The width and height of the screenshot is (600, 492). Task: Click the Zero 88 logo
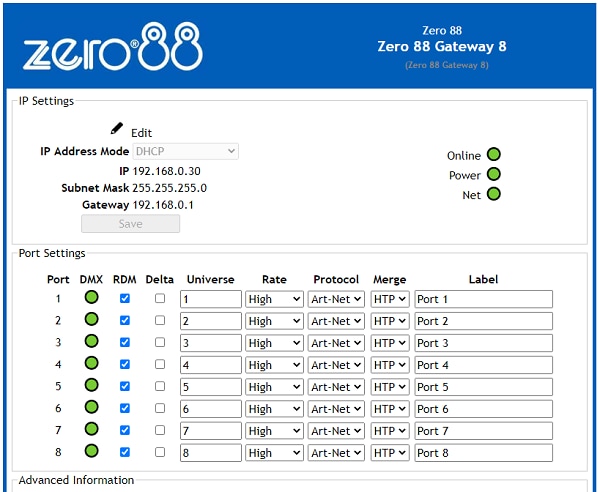[x=113, y=47]
